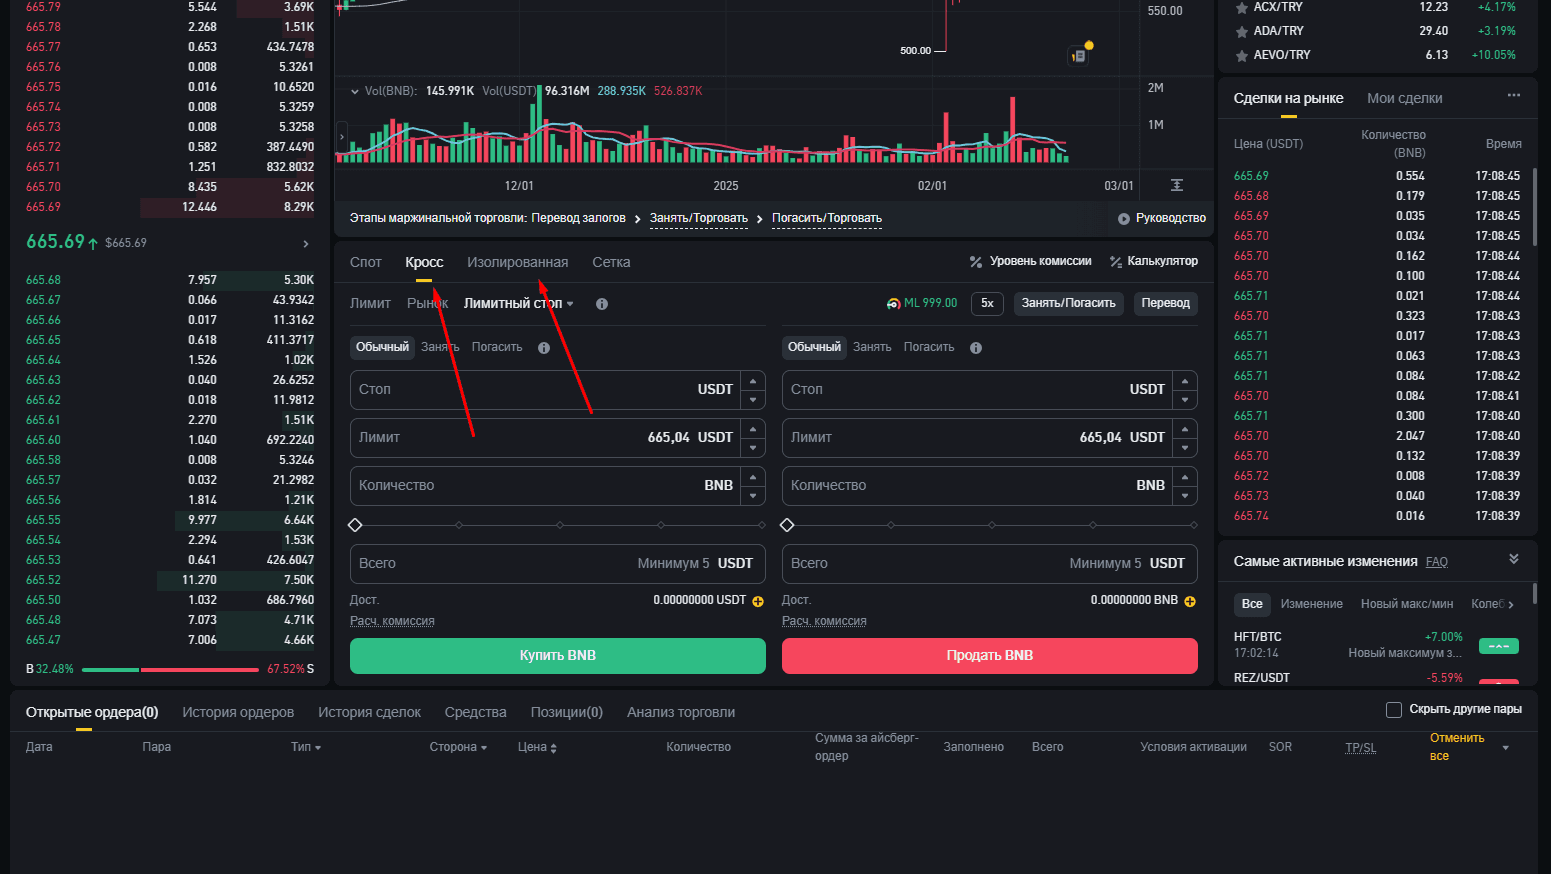Switch to the Сетка tab
1551x874 pixels.
click(611, 262)
